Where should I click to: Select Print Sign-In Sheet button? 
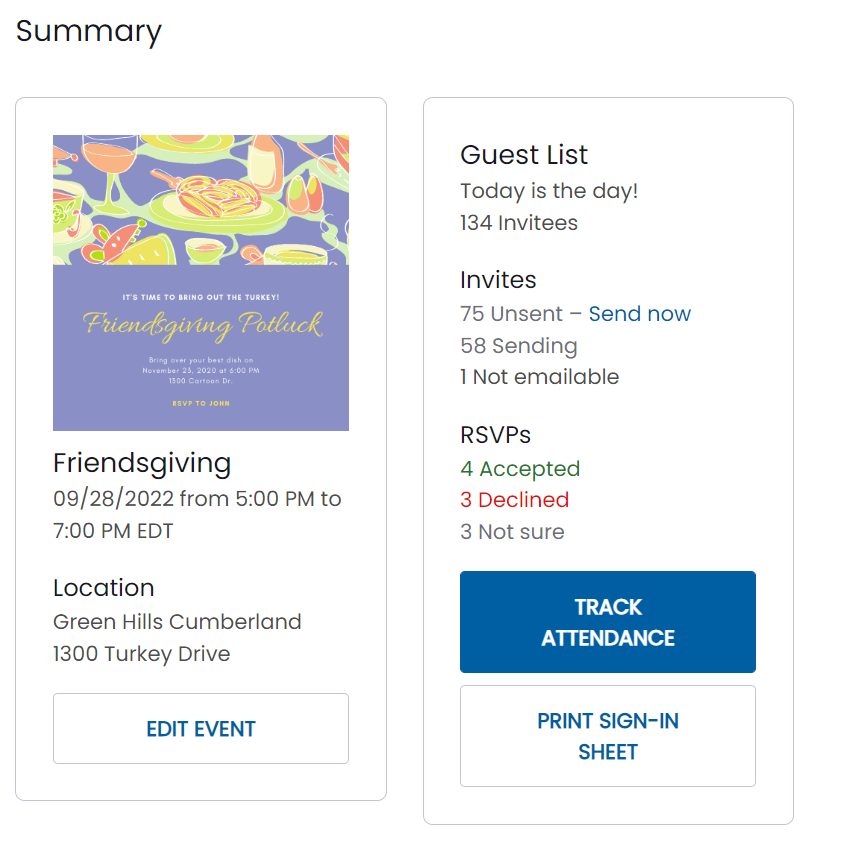click(608, 736)
